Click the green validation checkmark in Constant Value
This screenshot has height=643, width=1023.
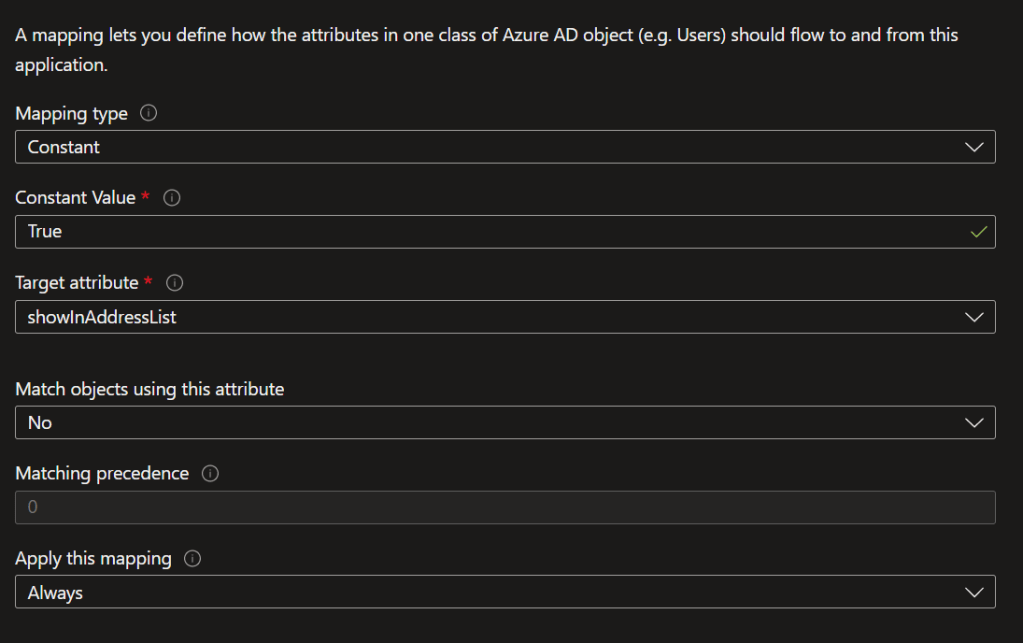978,232
